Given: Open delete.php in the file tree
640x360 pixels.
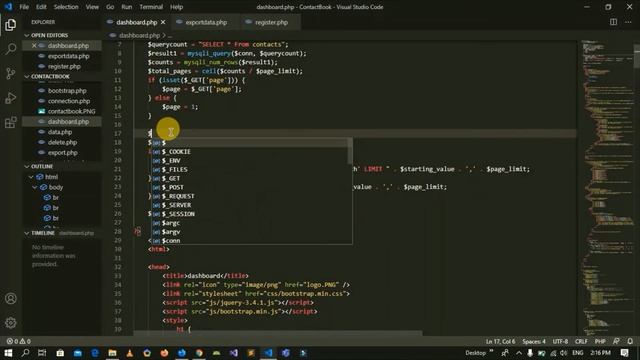Looking at the screenshot, I should [x=62, y=142].
